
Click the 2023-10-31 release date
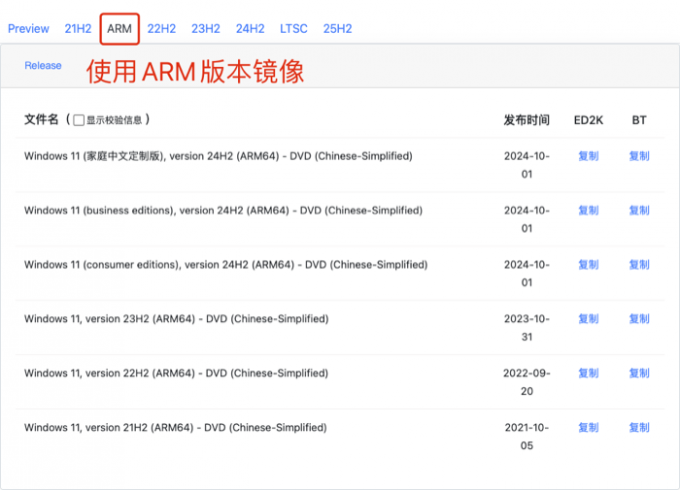[526, 328]
